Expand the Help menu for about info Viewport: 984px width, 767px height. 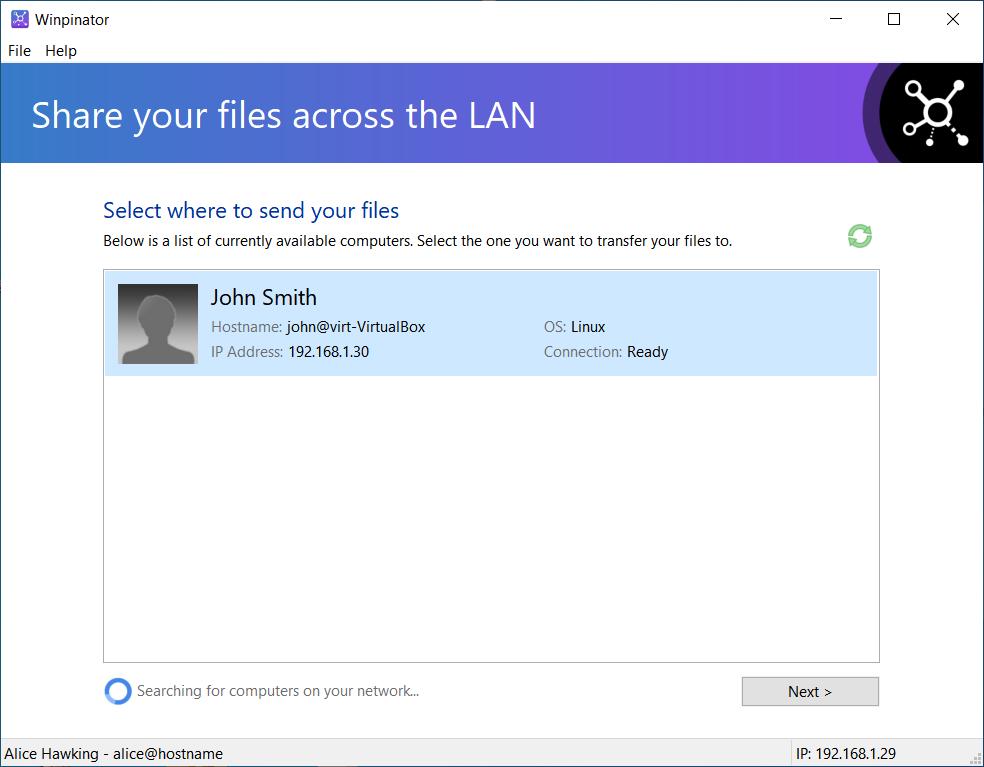60,50
